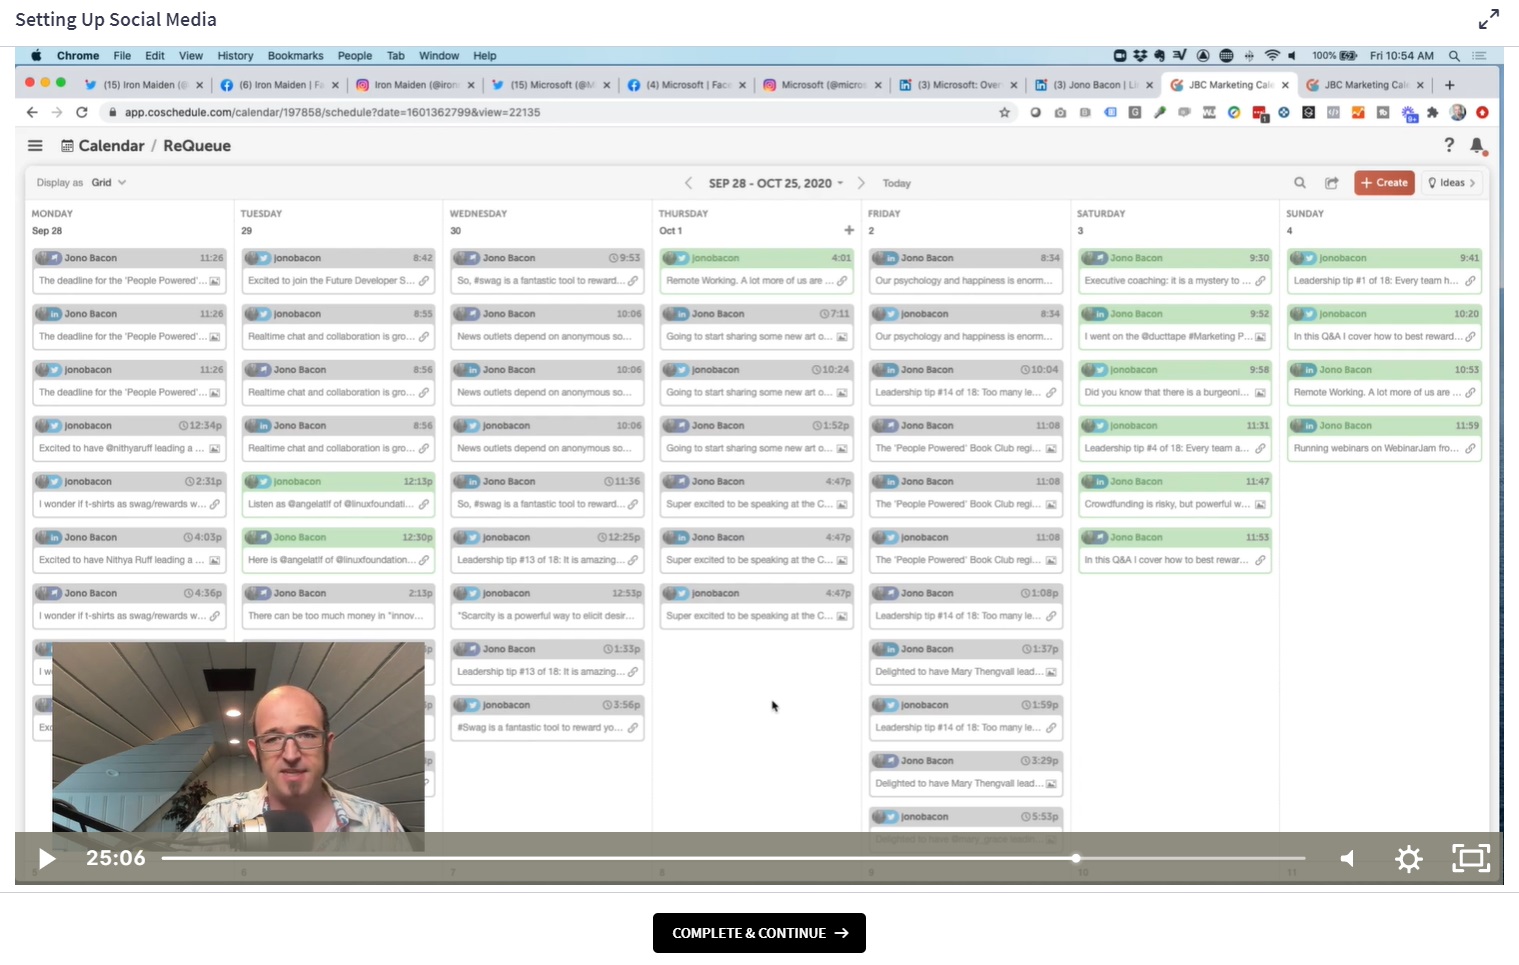Open Excited to have @nithyaruff post

point(129,438)
